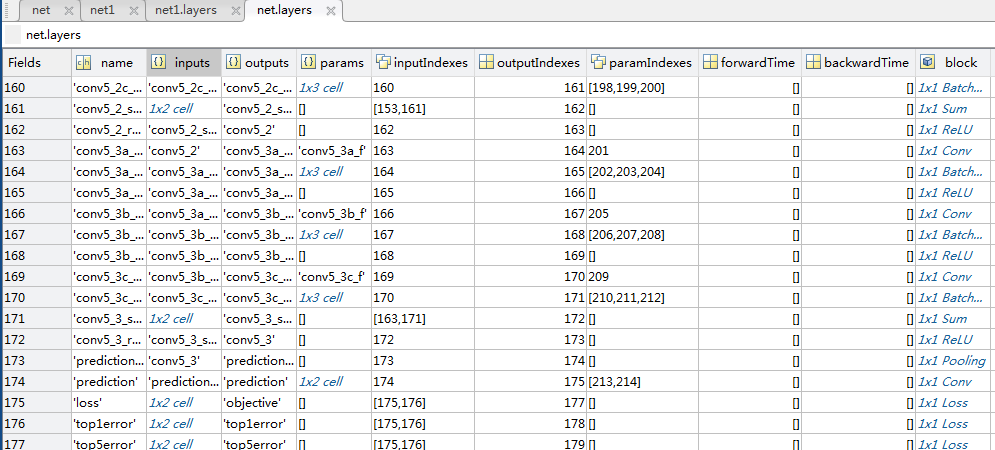This screenshot has height=450, width=995.
Task: Select the Fields column header
Action: (37, 63)
